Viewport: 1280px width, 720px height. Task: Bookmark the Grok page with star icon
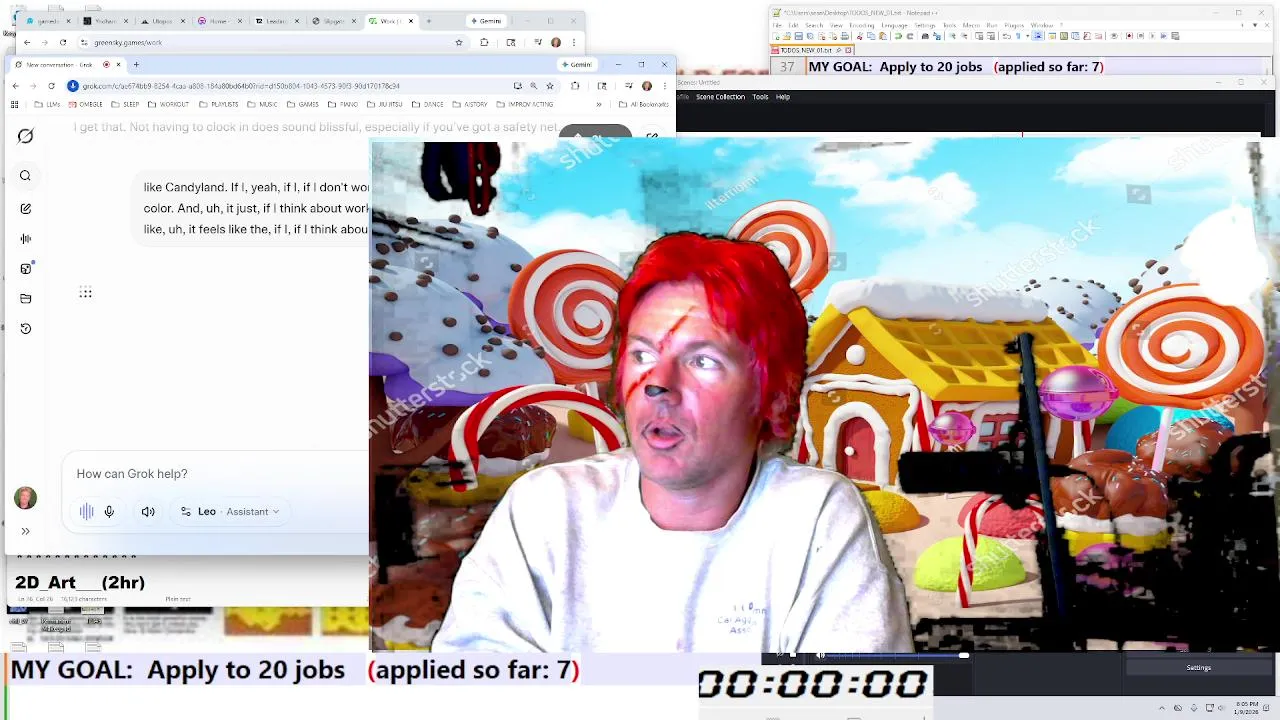coord(550,86)
